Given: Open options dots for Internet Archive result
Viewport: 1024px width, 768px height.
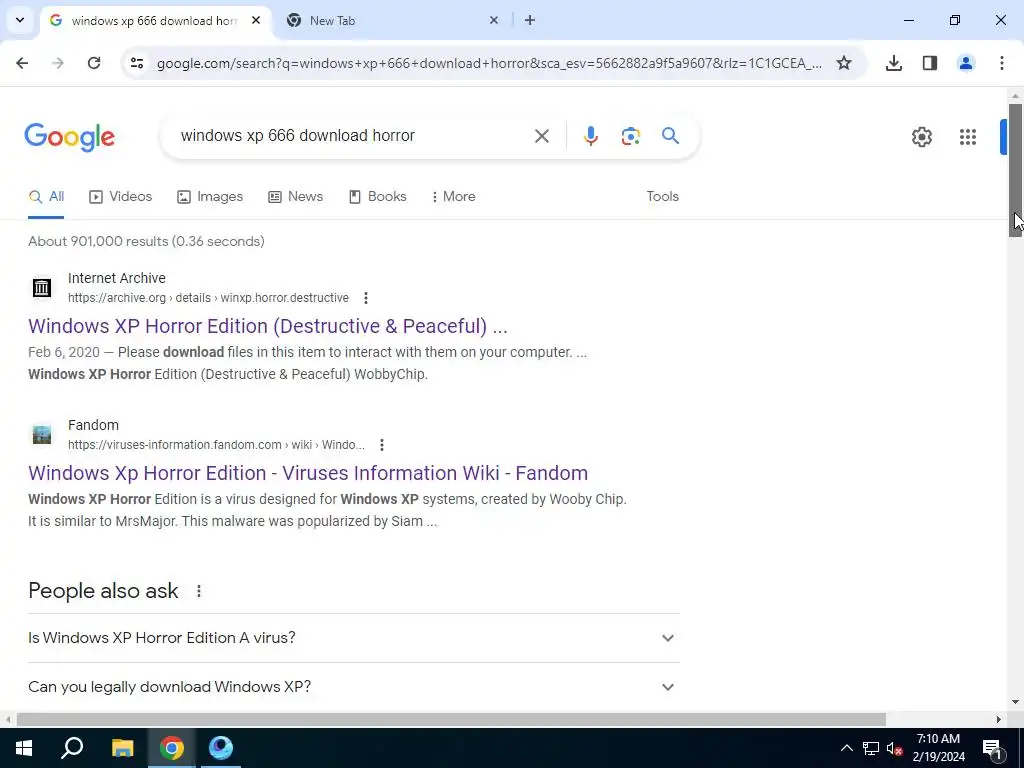Looking at the screenshot, I should tap(366, 298).
